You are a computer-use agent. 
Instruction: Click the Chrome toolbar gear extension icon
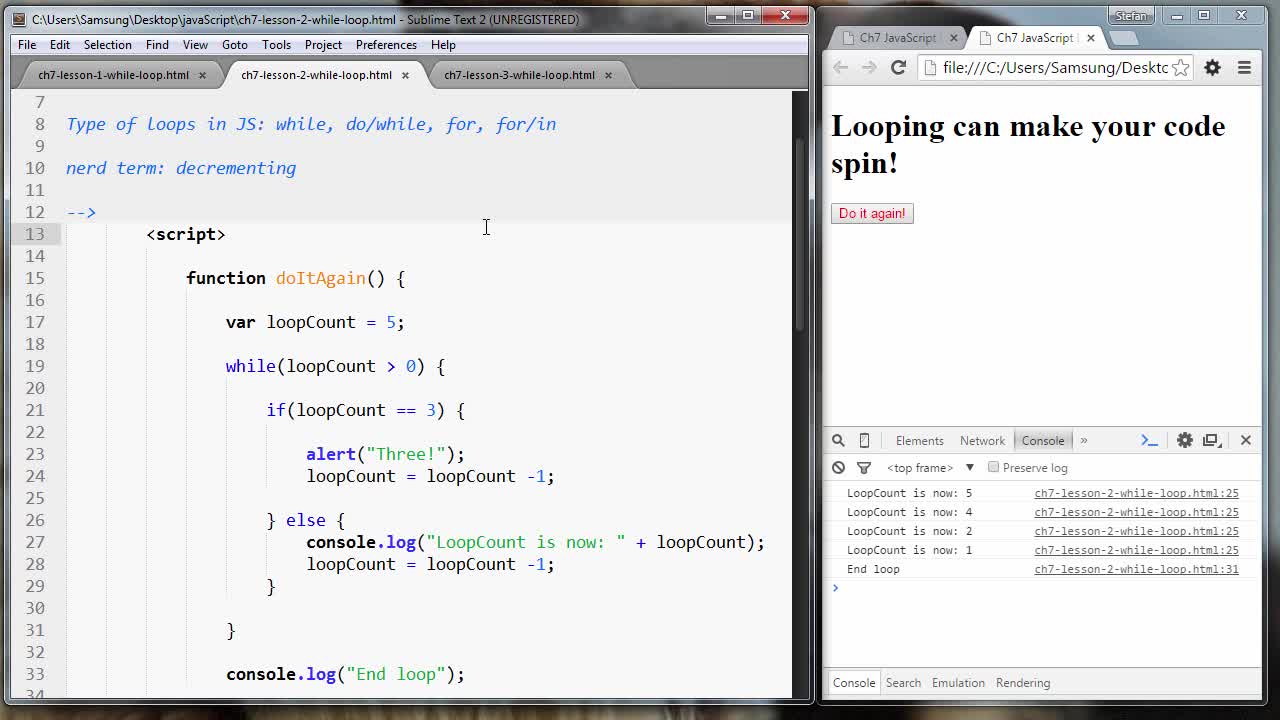point(1212,67)
